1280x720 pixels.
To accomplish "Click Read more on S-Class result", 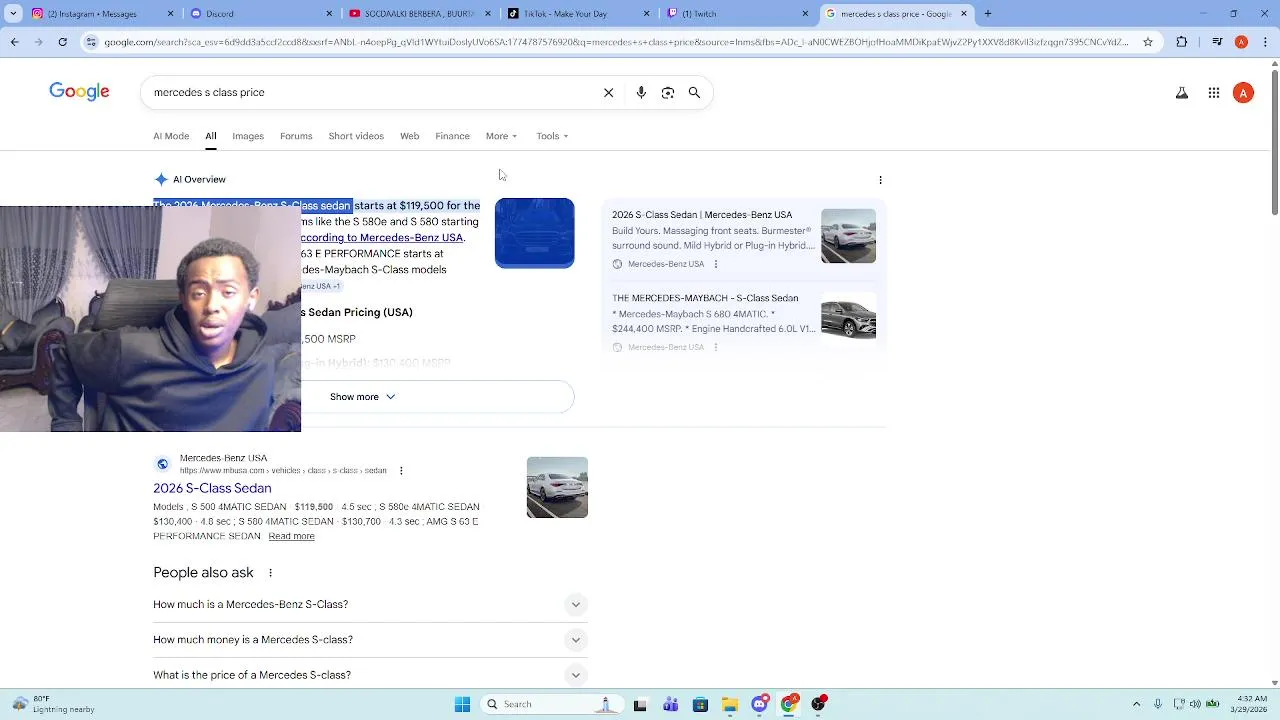I will pyautogui.click(x=291, y=536).
